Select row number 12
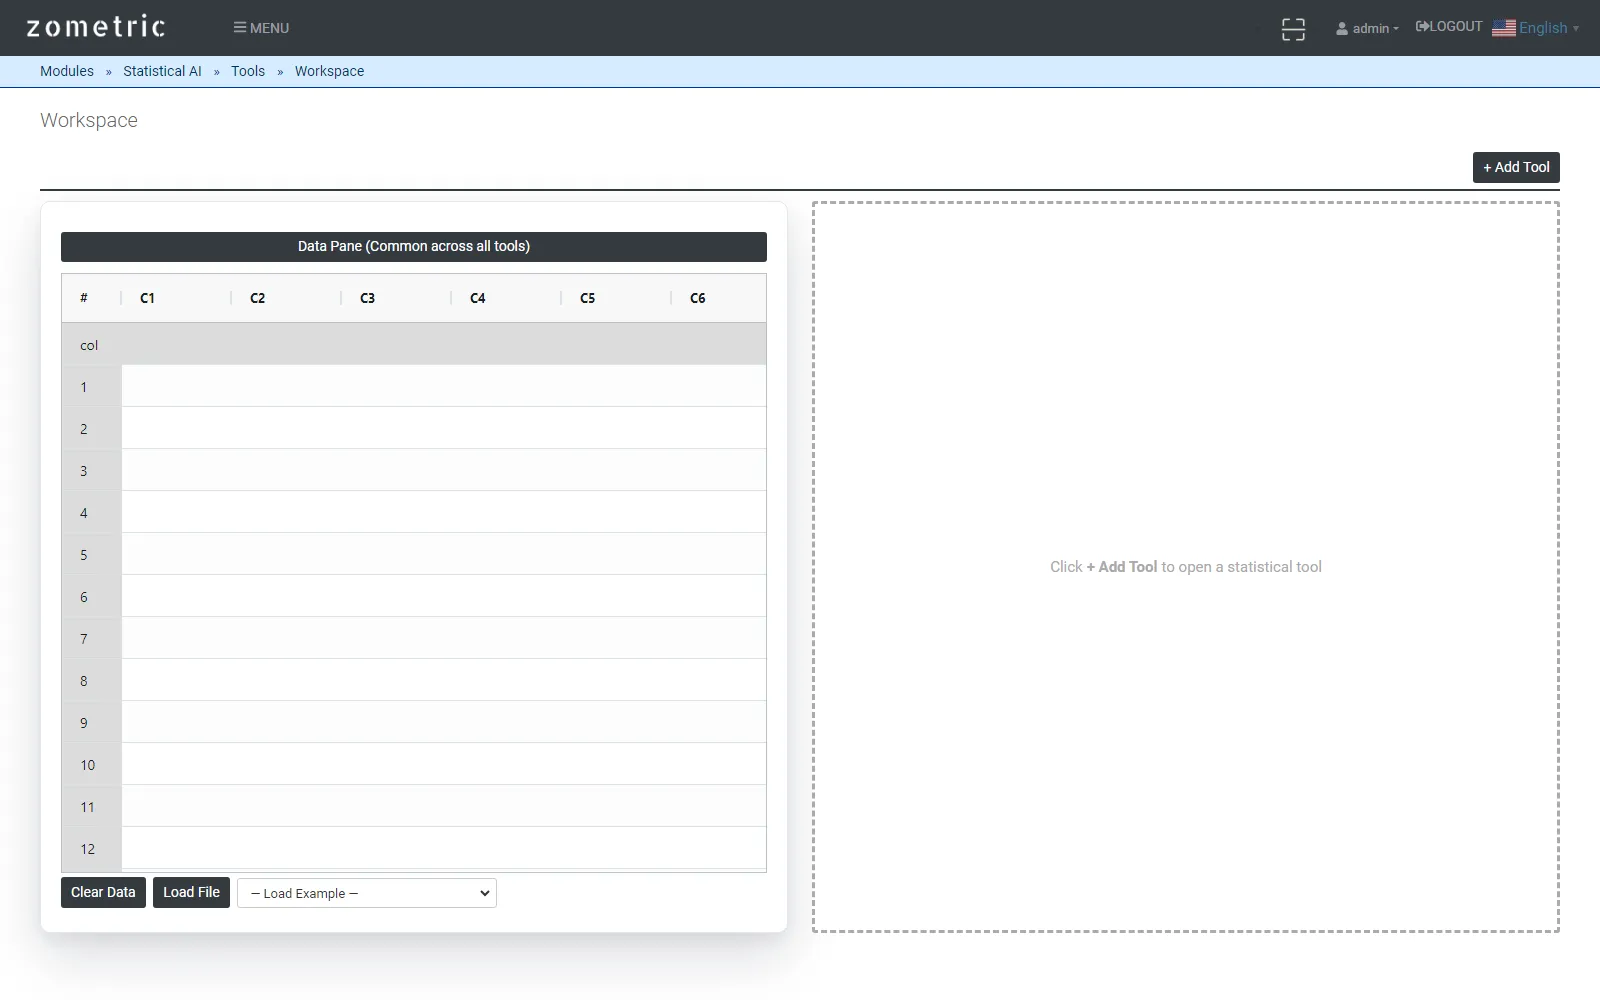This screenshot has height=1000, width=1600. [x=91, y=849]
